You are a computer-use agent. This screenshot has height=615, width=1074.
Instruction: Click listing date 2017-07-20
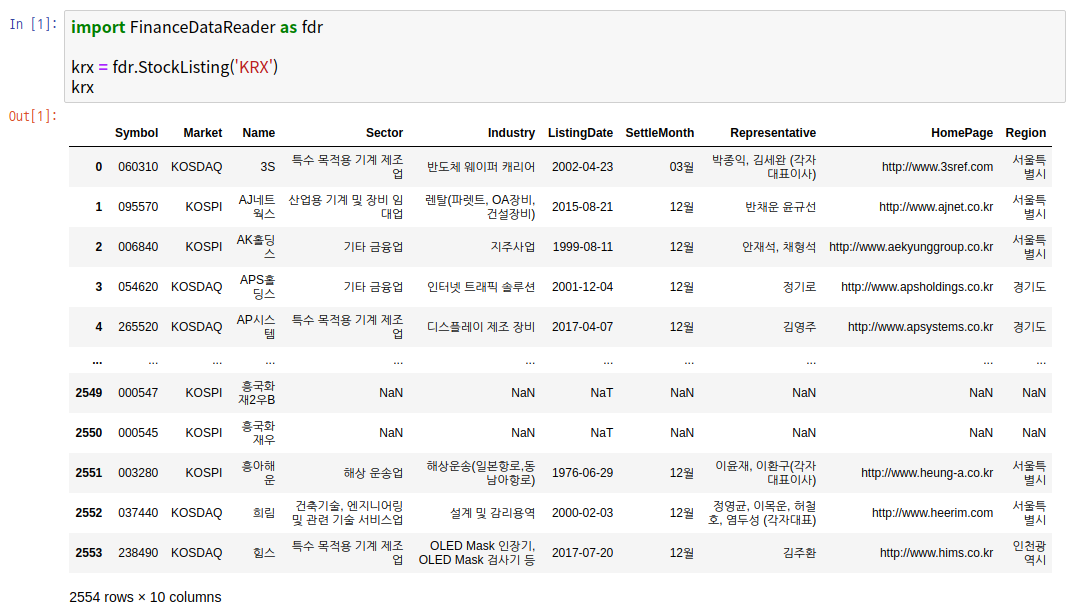tap(582, 553)
